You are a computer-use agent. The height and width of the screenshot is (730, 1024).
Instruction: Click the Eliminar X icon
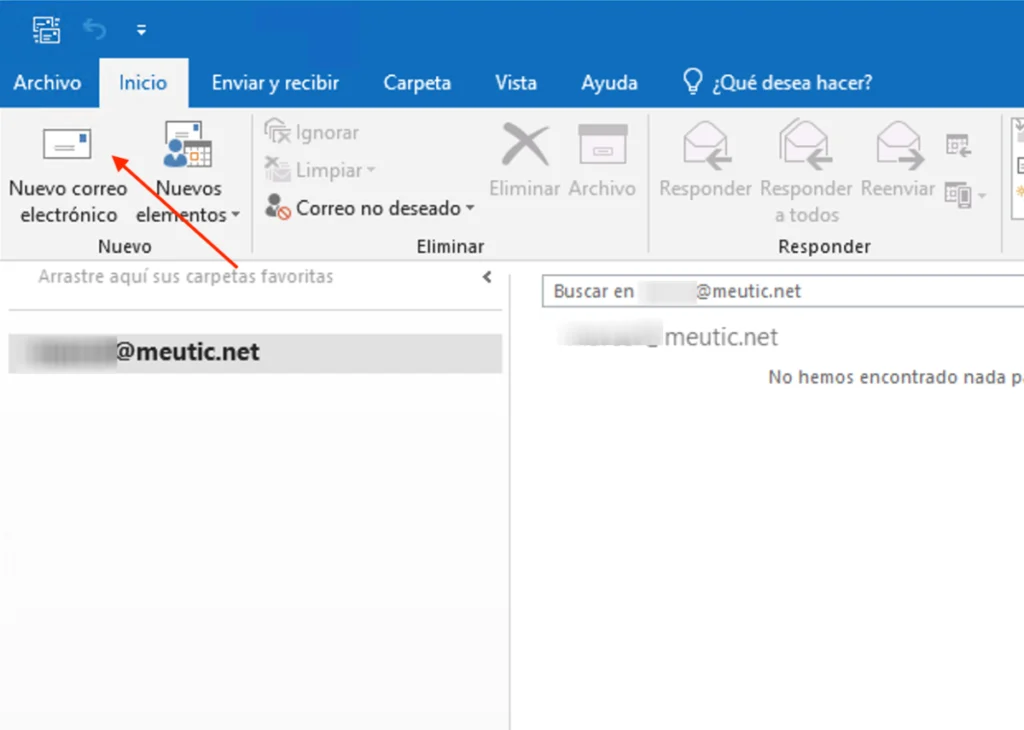tap(525, 147)
